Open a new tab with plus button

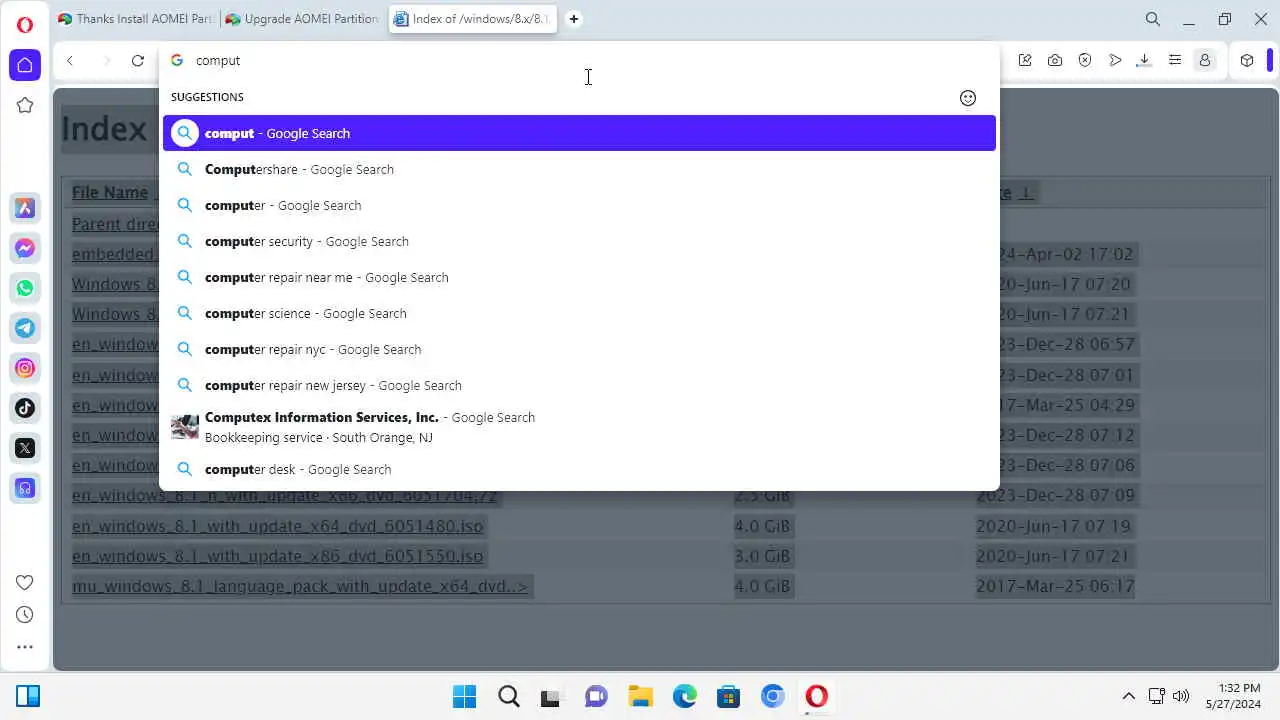coord(574,19)
